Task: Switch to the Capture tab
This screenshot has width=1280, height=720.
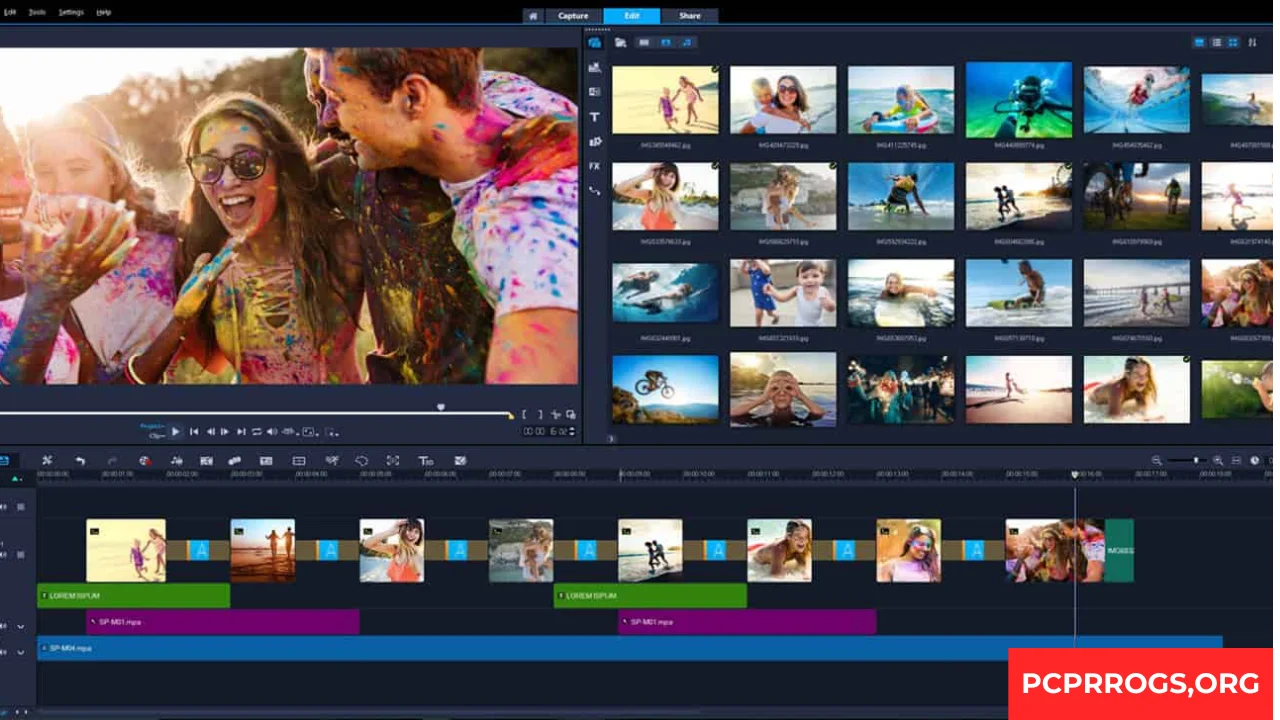Action: tap(573, 16)
